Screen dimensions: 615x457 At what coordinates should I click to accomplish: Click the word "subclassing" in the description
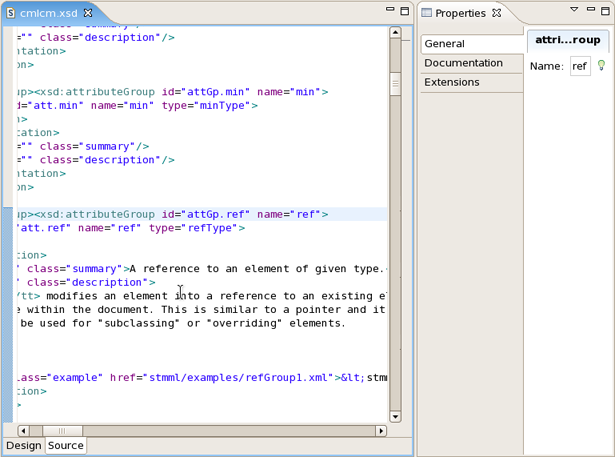click(139, 324)
